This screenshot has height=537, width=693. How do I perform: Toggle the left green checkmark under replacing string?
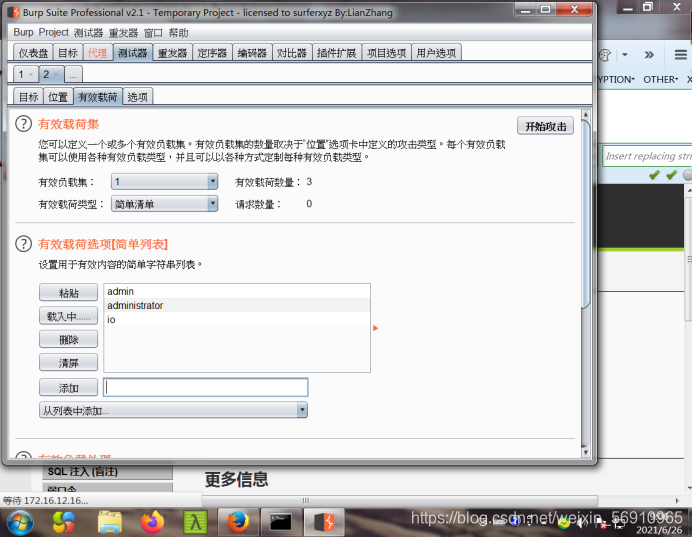tap(654, 175)
